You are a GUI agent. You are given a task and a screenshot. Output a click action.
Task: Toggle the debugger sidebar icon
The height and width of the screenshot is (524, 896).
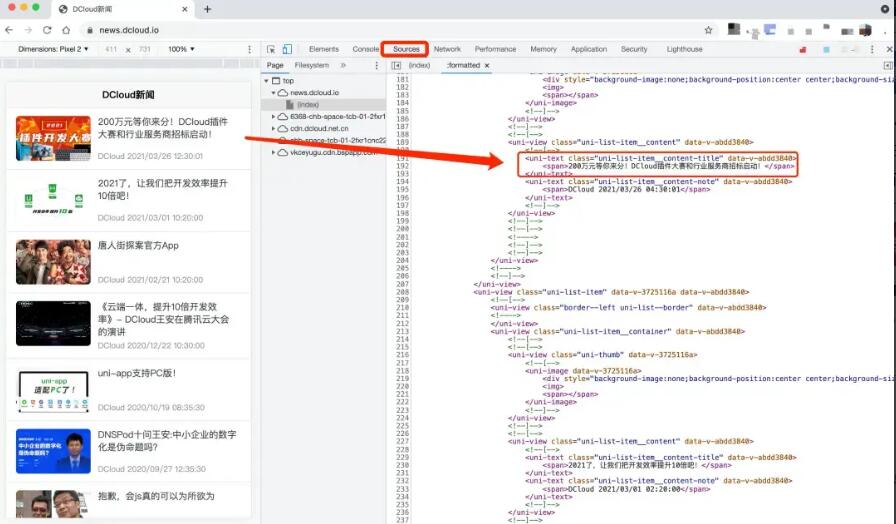tap(888, 65)
